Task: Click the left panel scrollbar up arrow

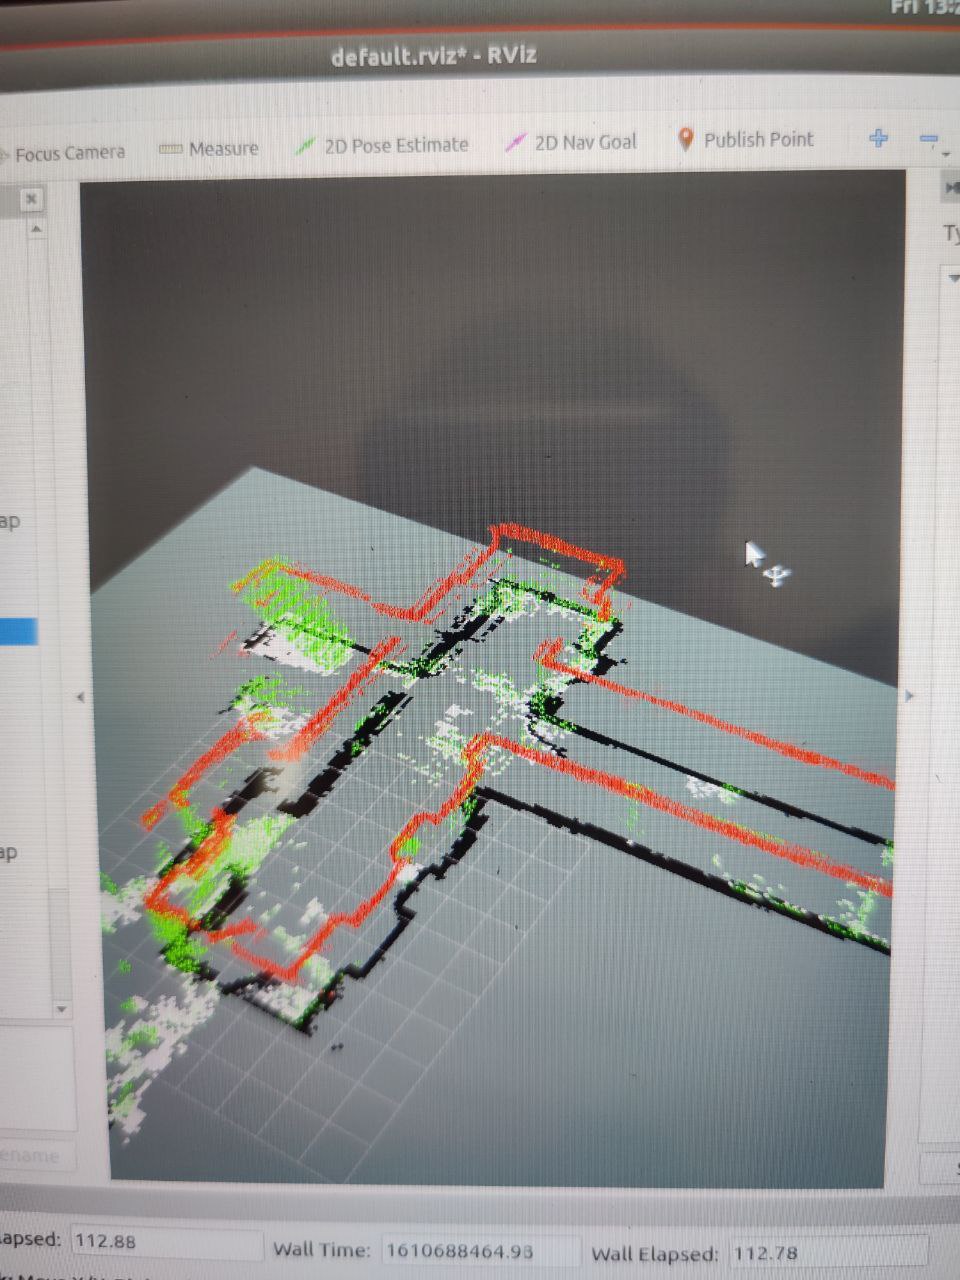Action: pos(36,229)
